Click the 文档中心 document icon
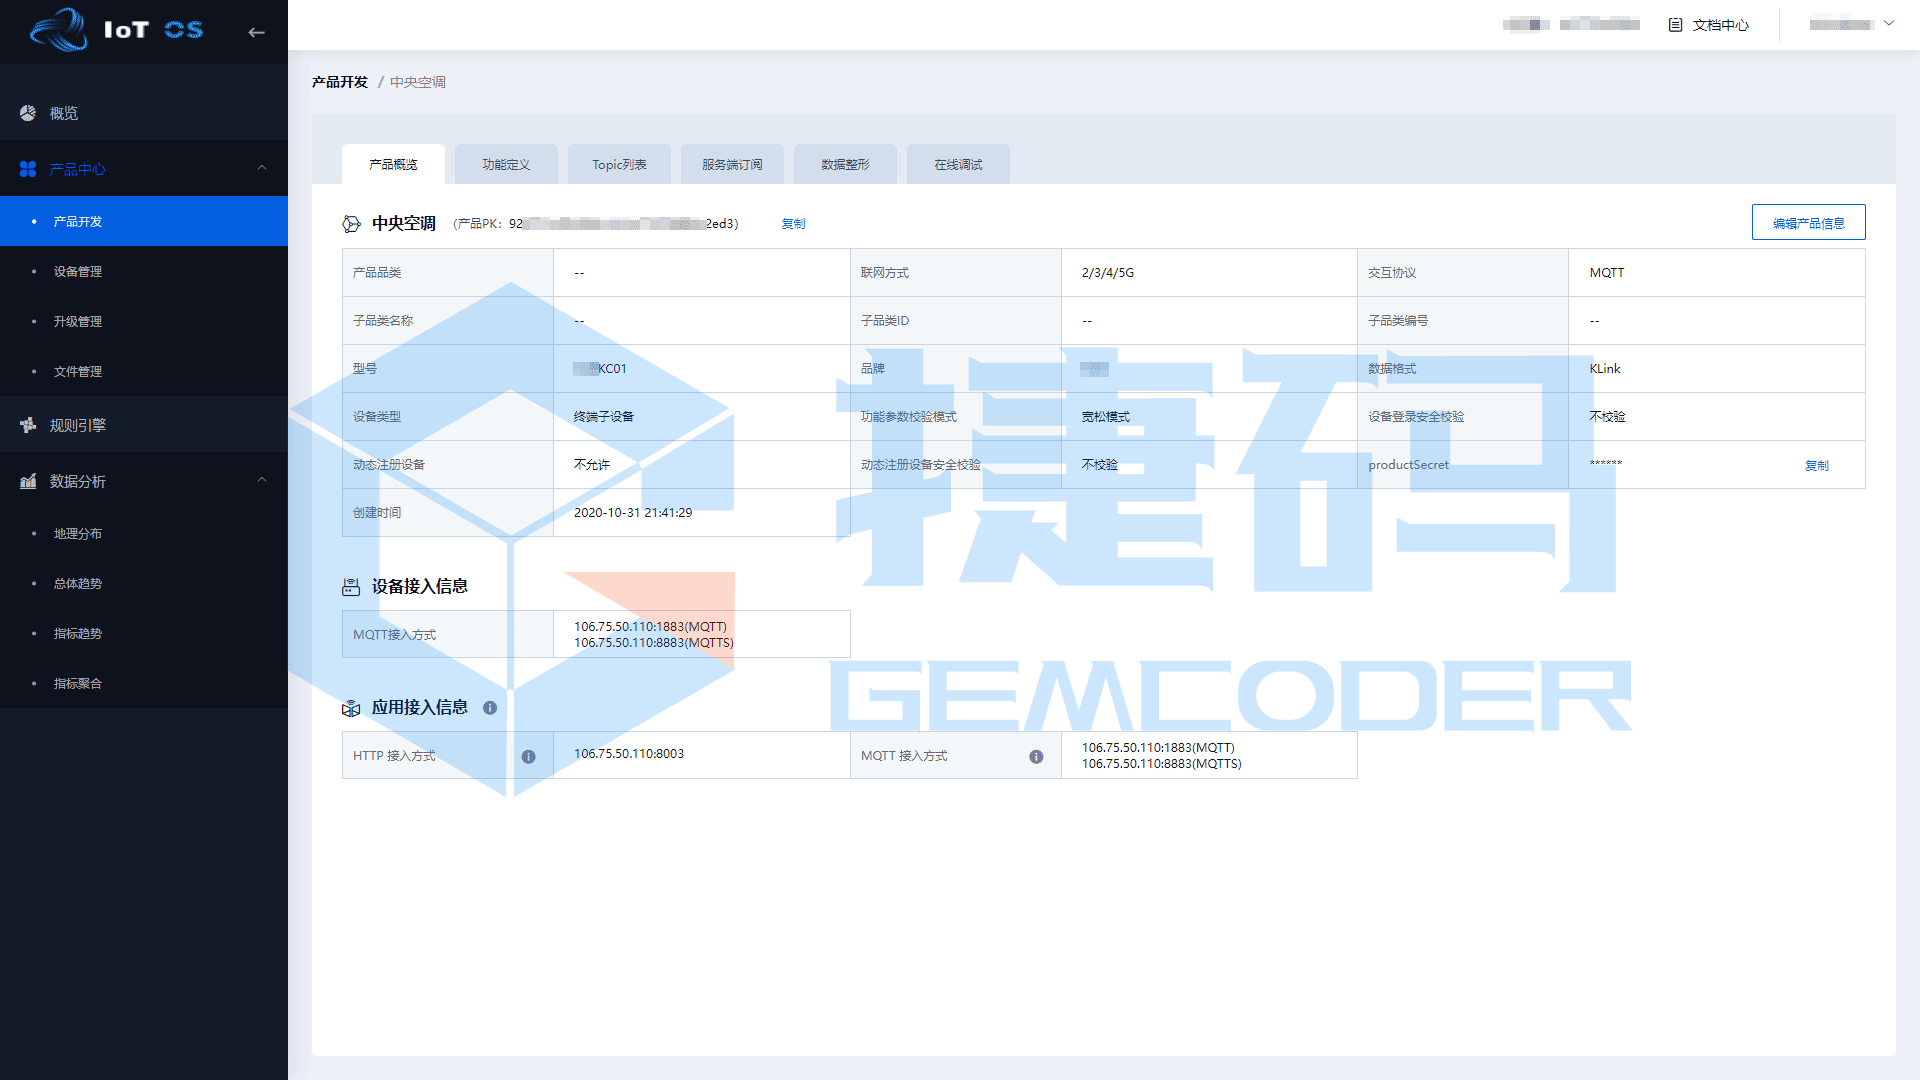 (x=1675, y=25)
